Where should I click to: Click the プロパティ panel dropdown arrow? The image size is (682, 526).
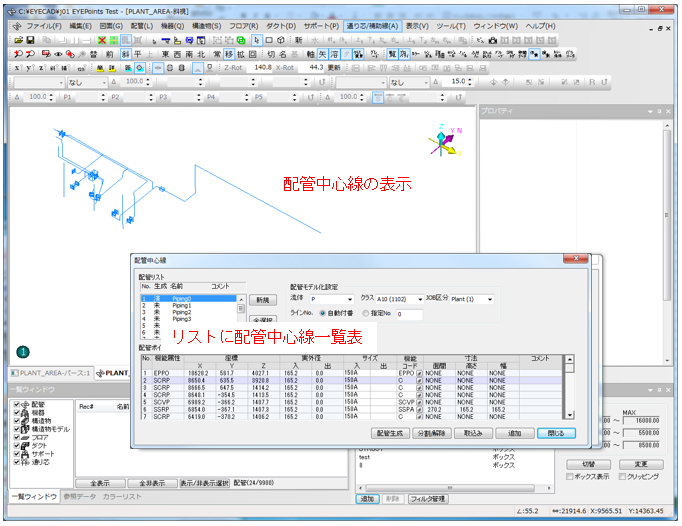650,111
